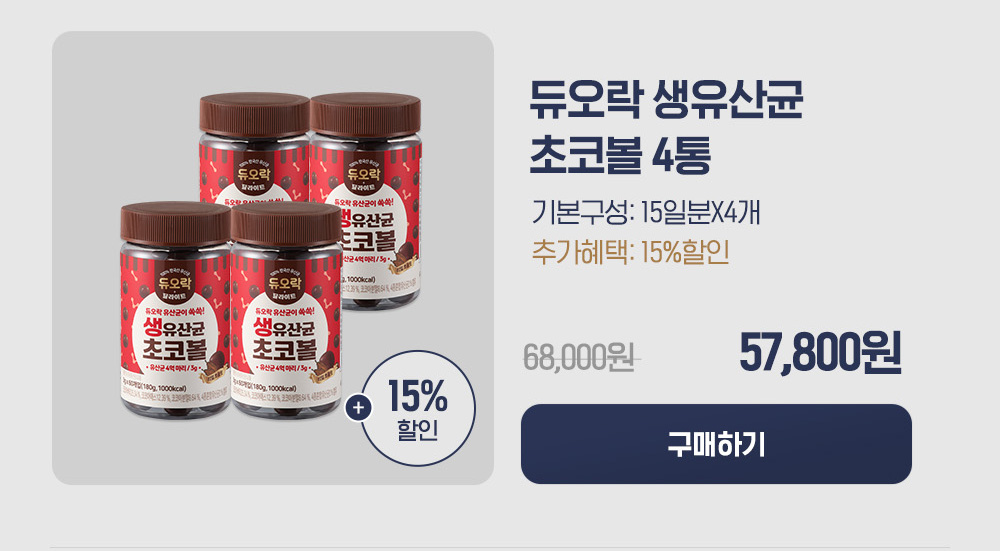The height and width of the screenshot is (551, 1000).
Task: Select the back-left chocoball jar
Action: [x=254, y=148]
